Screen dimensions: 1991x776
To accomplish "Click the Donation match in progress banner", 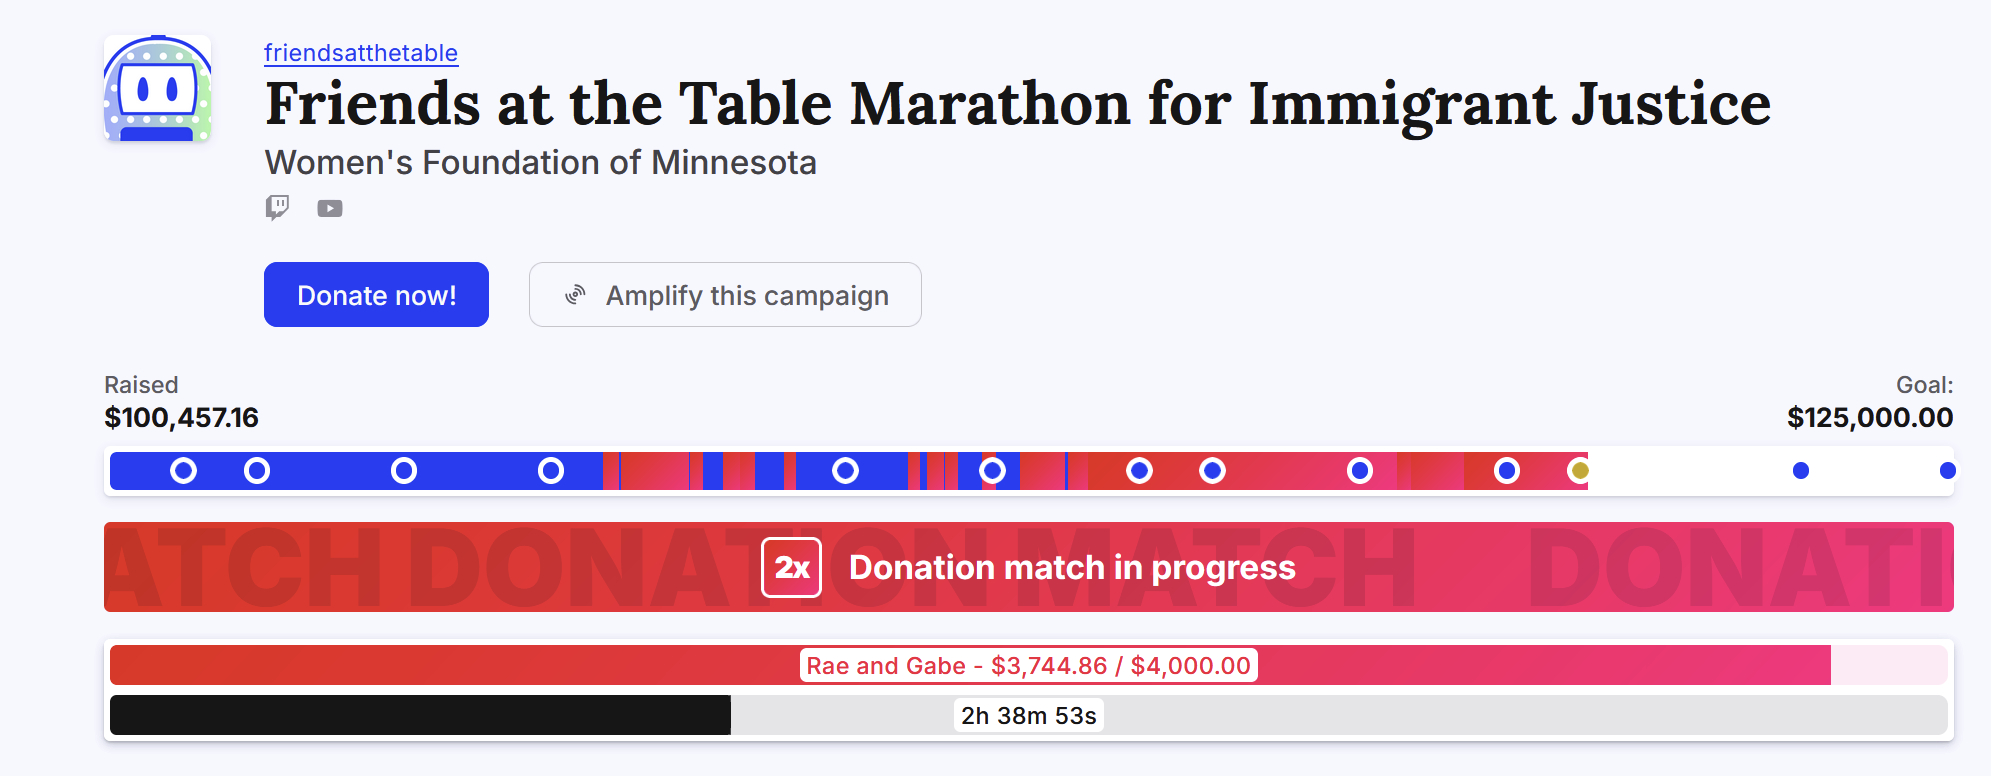I will coord(1071,567).
